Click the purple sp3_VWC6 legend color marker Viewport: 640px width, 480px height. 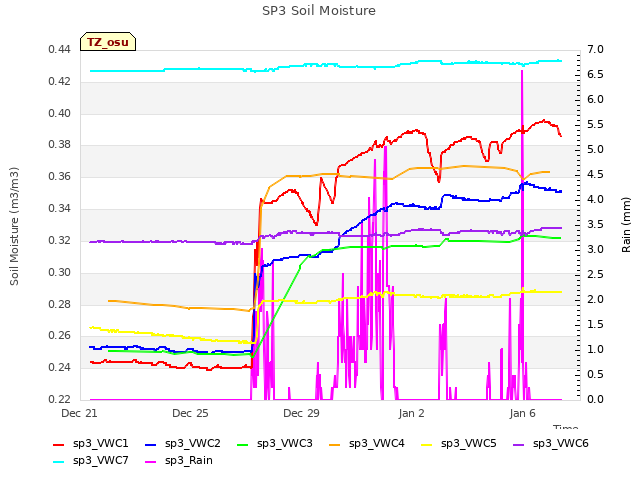click(x=518, y=444)
